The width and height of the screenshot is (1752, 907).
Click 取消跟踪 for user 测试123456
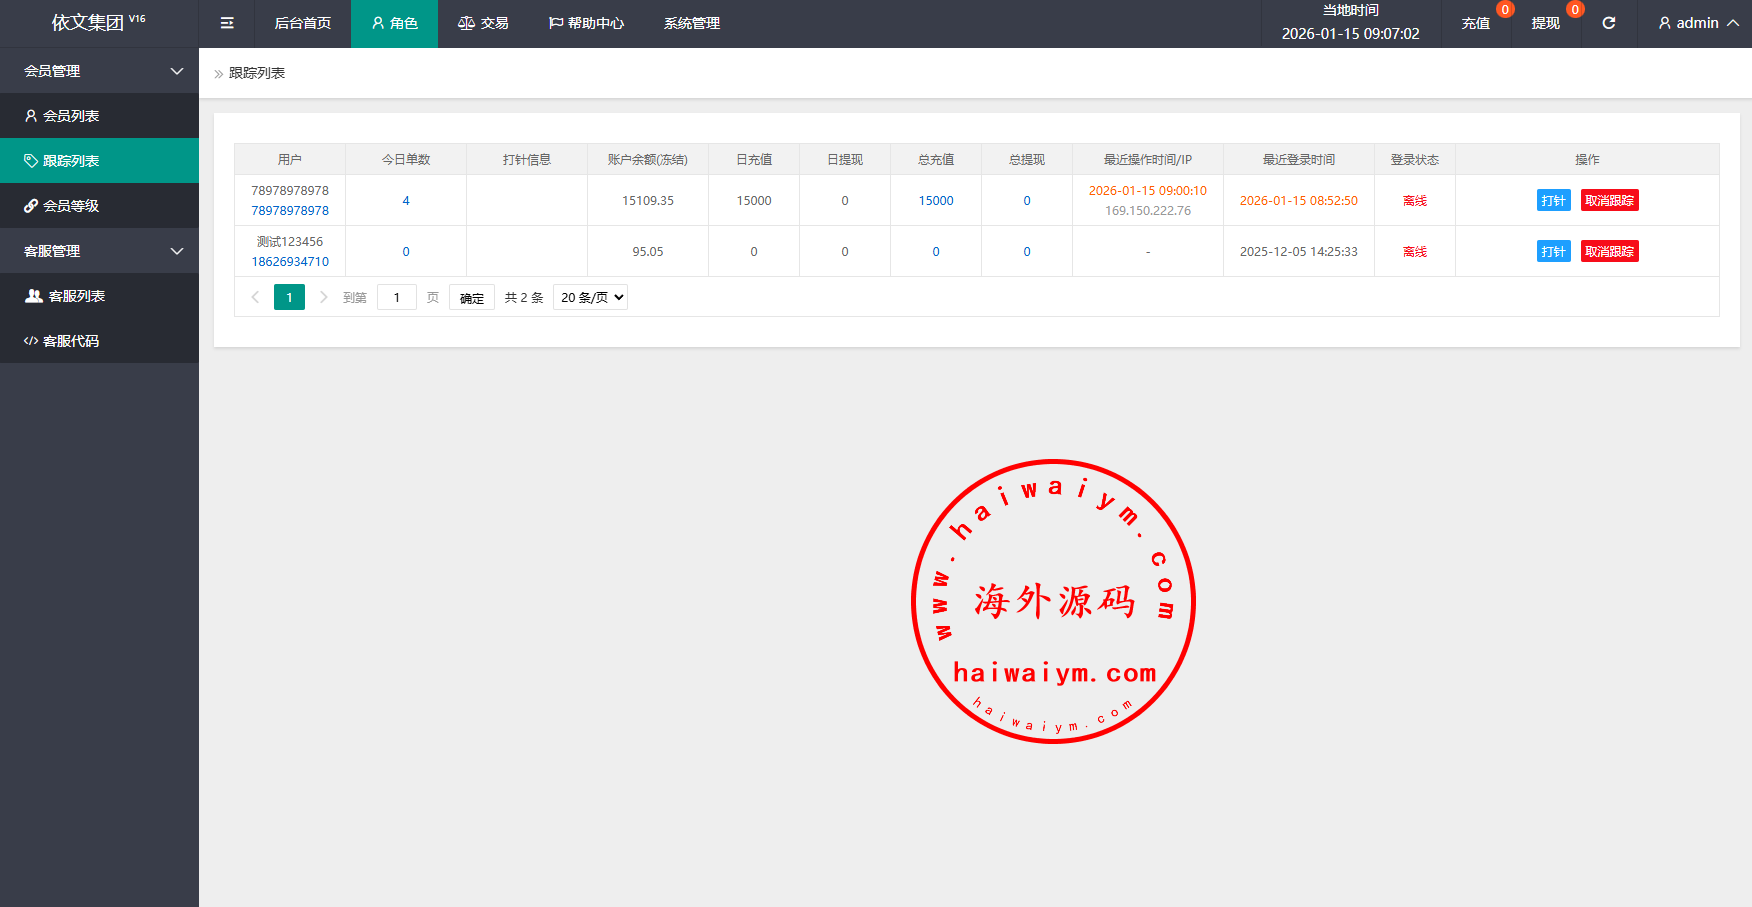click(x=1609, y=251)
